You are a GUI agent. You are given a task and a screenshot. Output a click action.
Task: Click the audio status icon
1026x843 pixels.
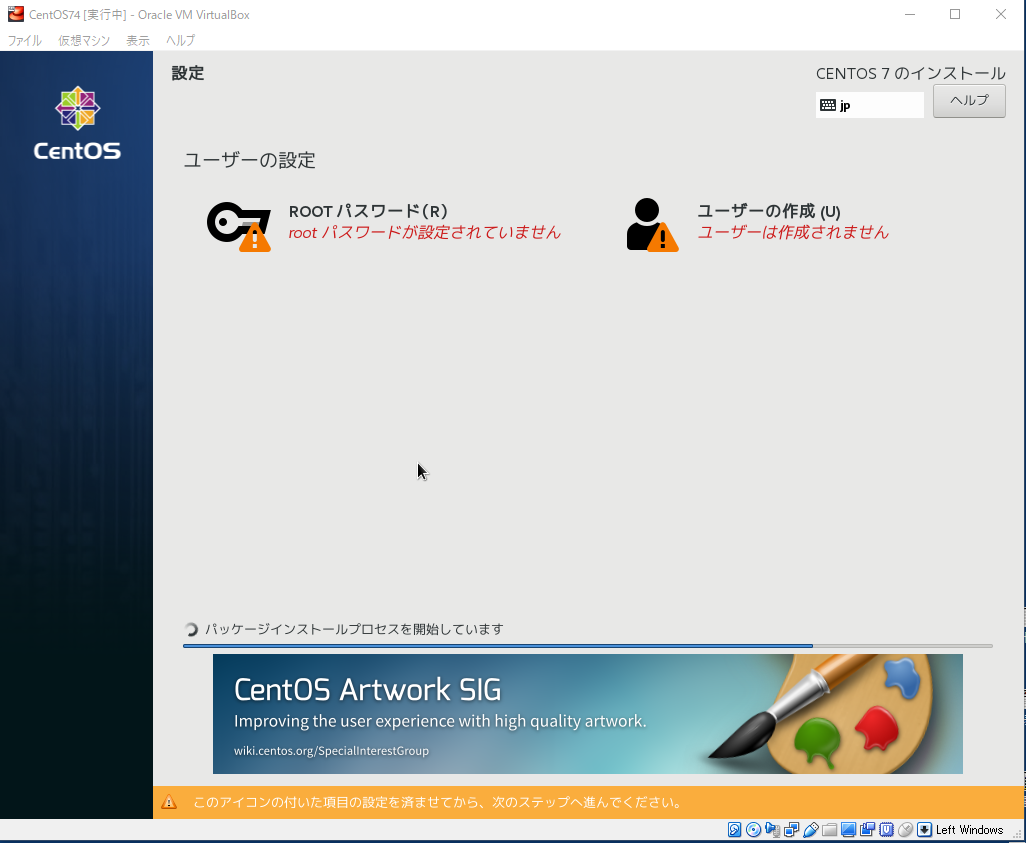[772, 830]
